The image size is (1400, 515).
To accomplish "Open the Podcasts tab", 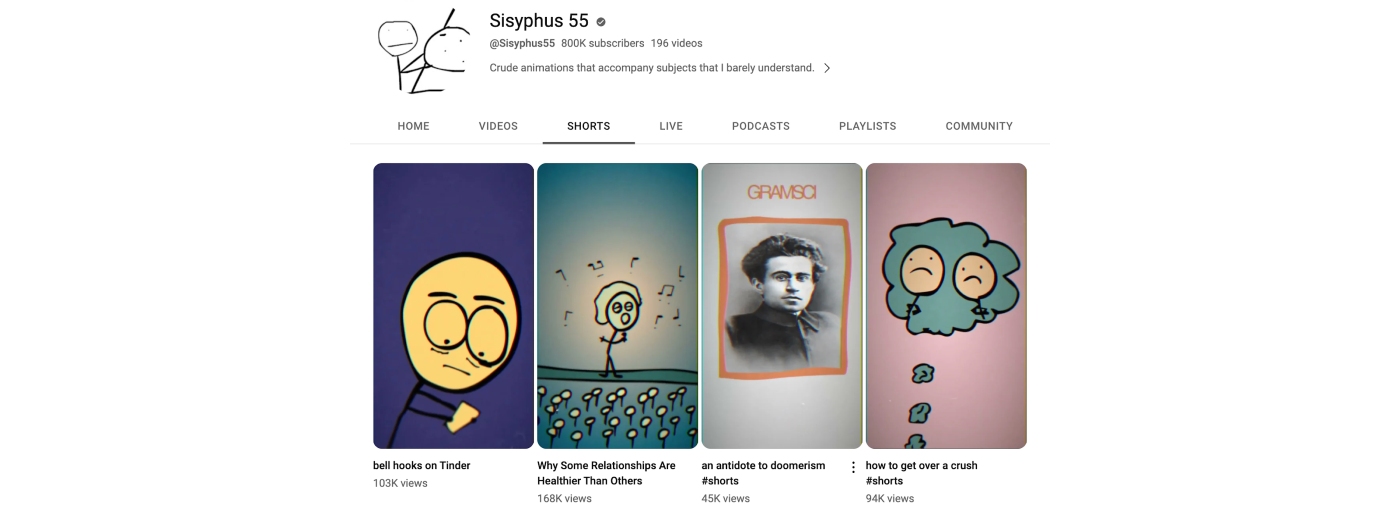I will [760, 126].
